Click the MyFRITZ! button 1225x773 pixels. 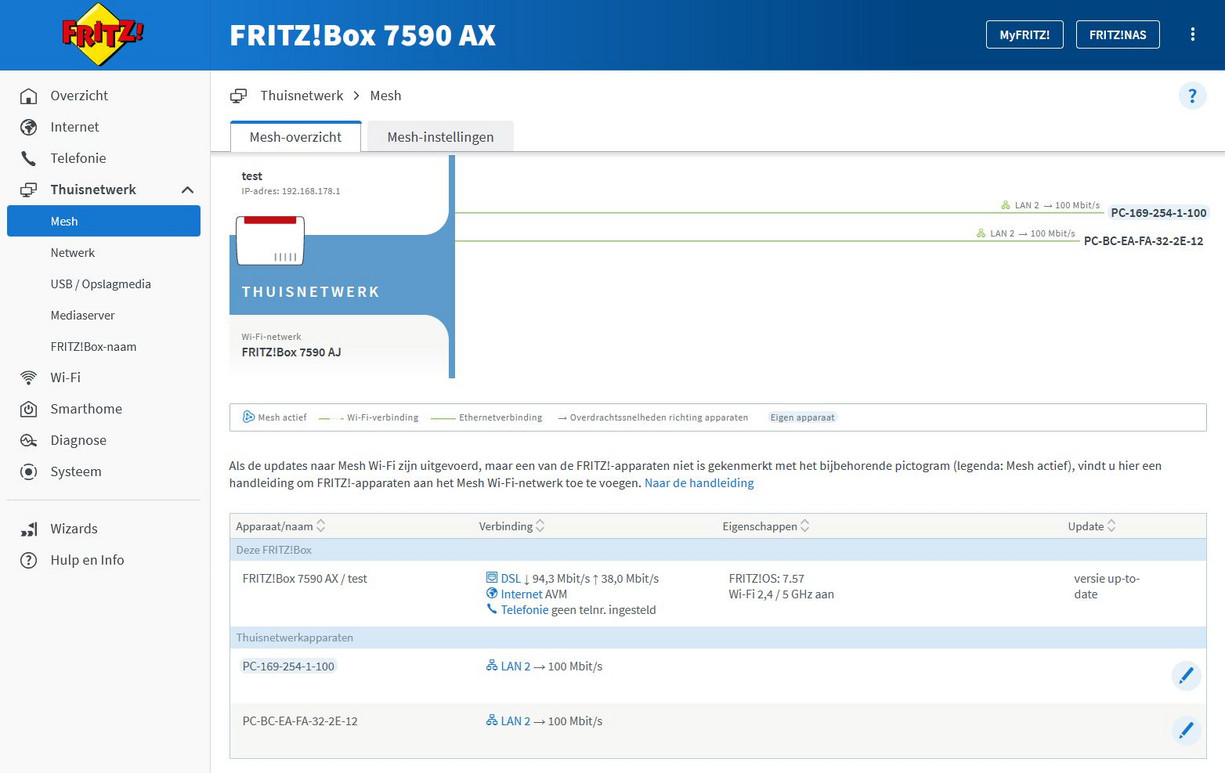1024,34
